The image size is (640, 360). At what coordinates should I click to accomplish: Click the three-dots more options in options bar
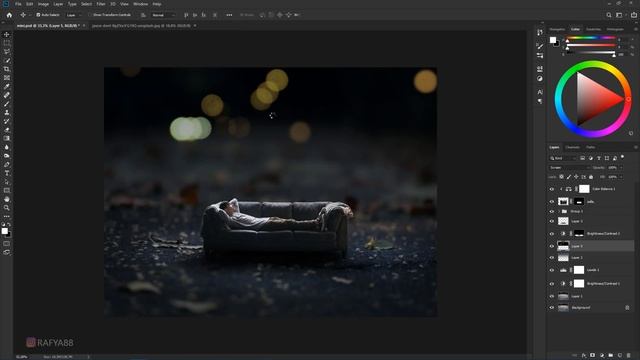pyautogui.click(x=229, y=15)
